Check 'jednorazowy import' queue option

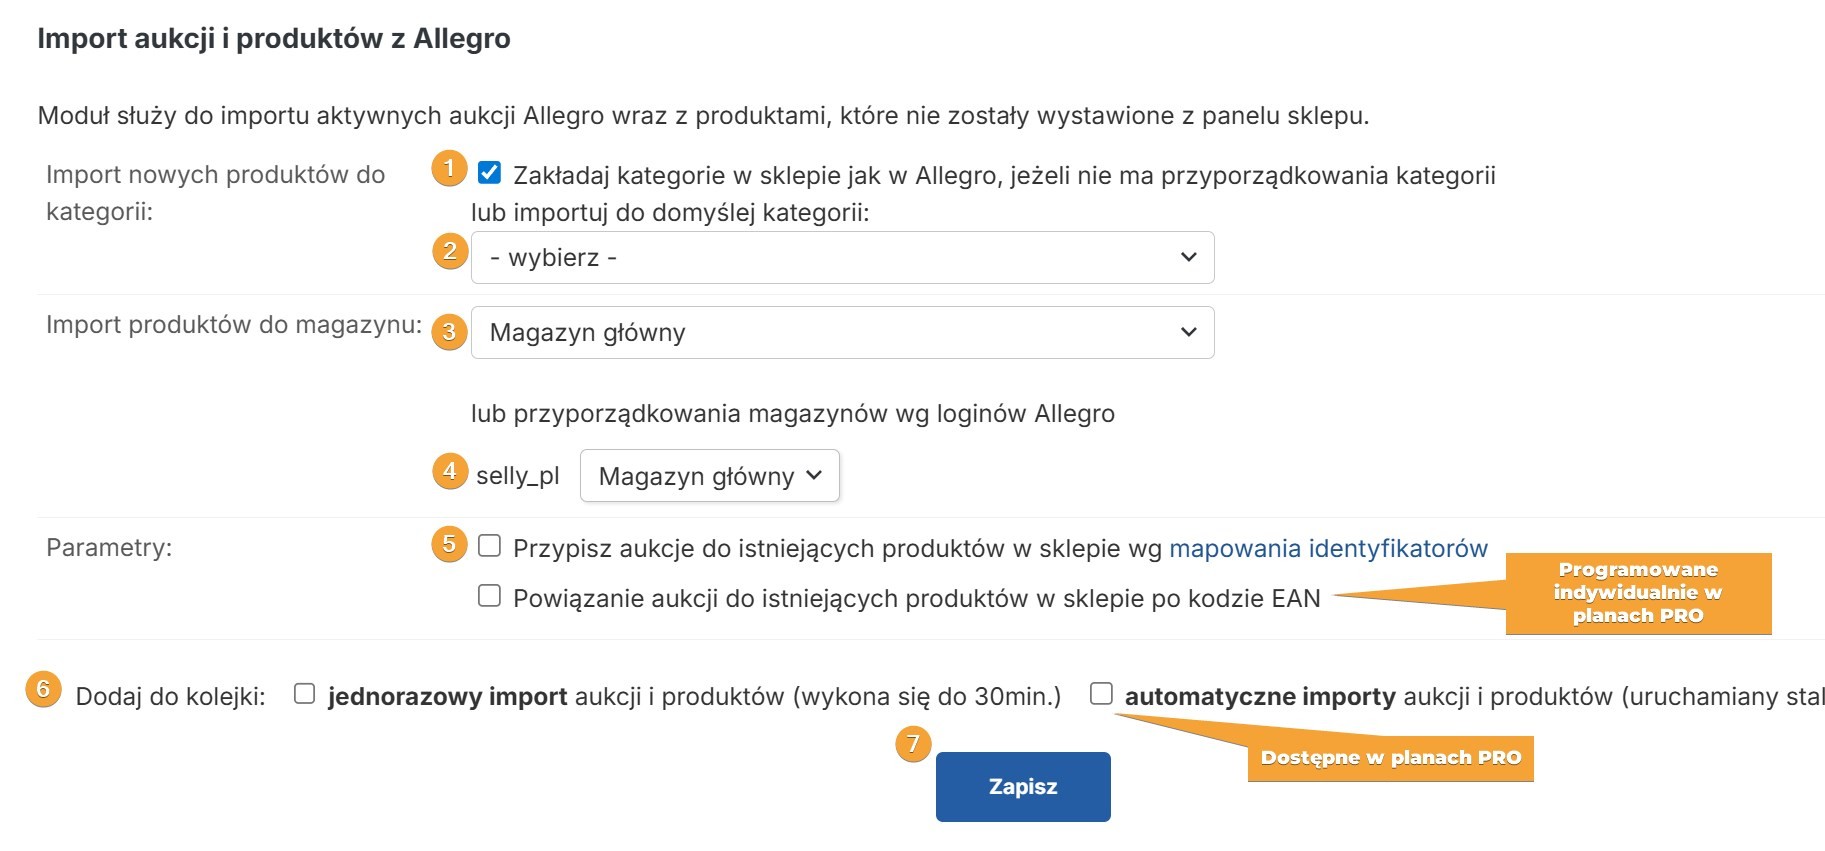(305, 694)
